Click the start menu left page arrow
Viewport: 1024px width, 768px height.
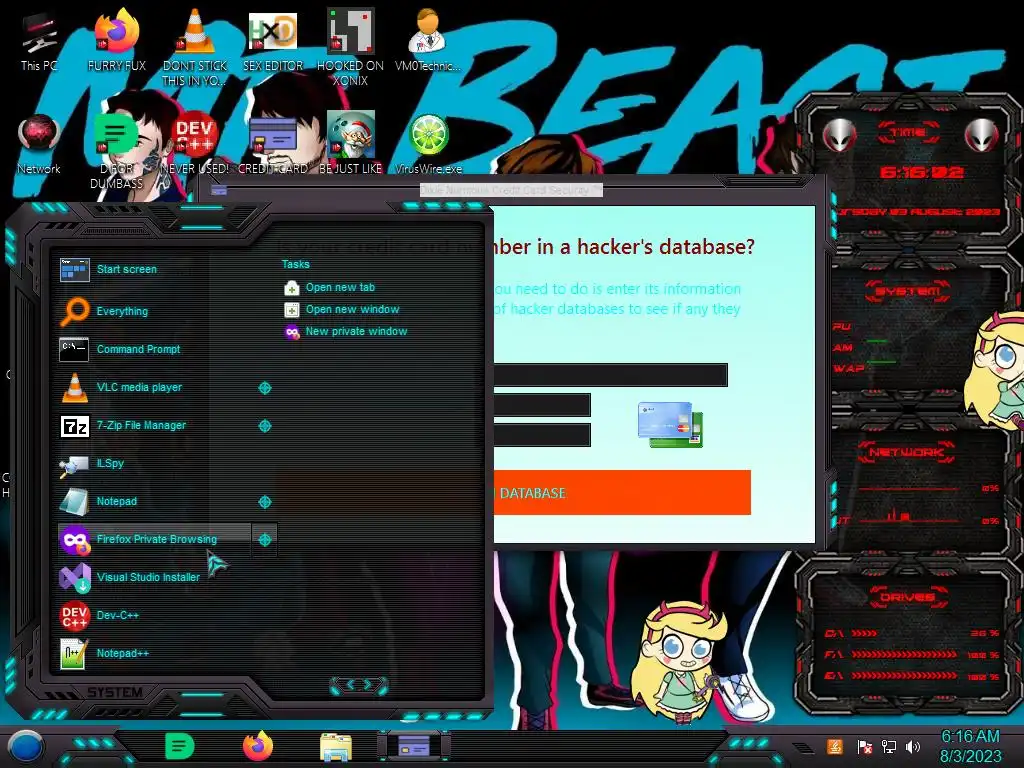(349, 685)
